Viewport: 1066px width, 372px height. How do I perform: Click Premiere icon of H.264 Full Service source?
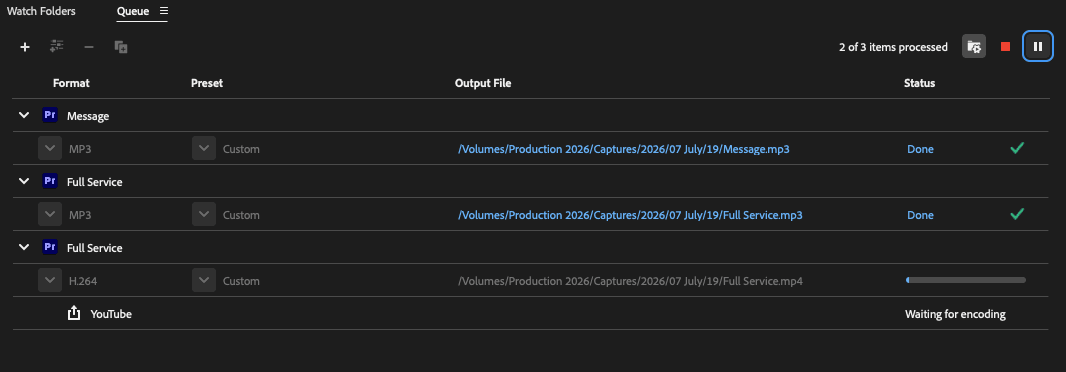[x=50, y=247]
